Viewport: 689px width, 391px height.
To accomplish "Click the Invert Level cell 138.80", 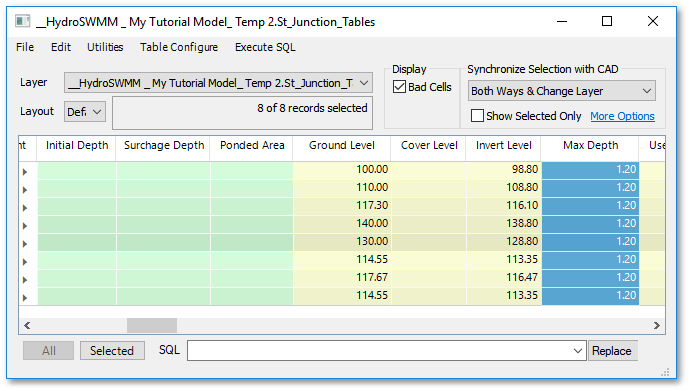I will click(x=504, y=224).
